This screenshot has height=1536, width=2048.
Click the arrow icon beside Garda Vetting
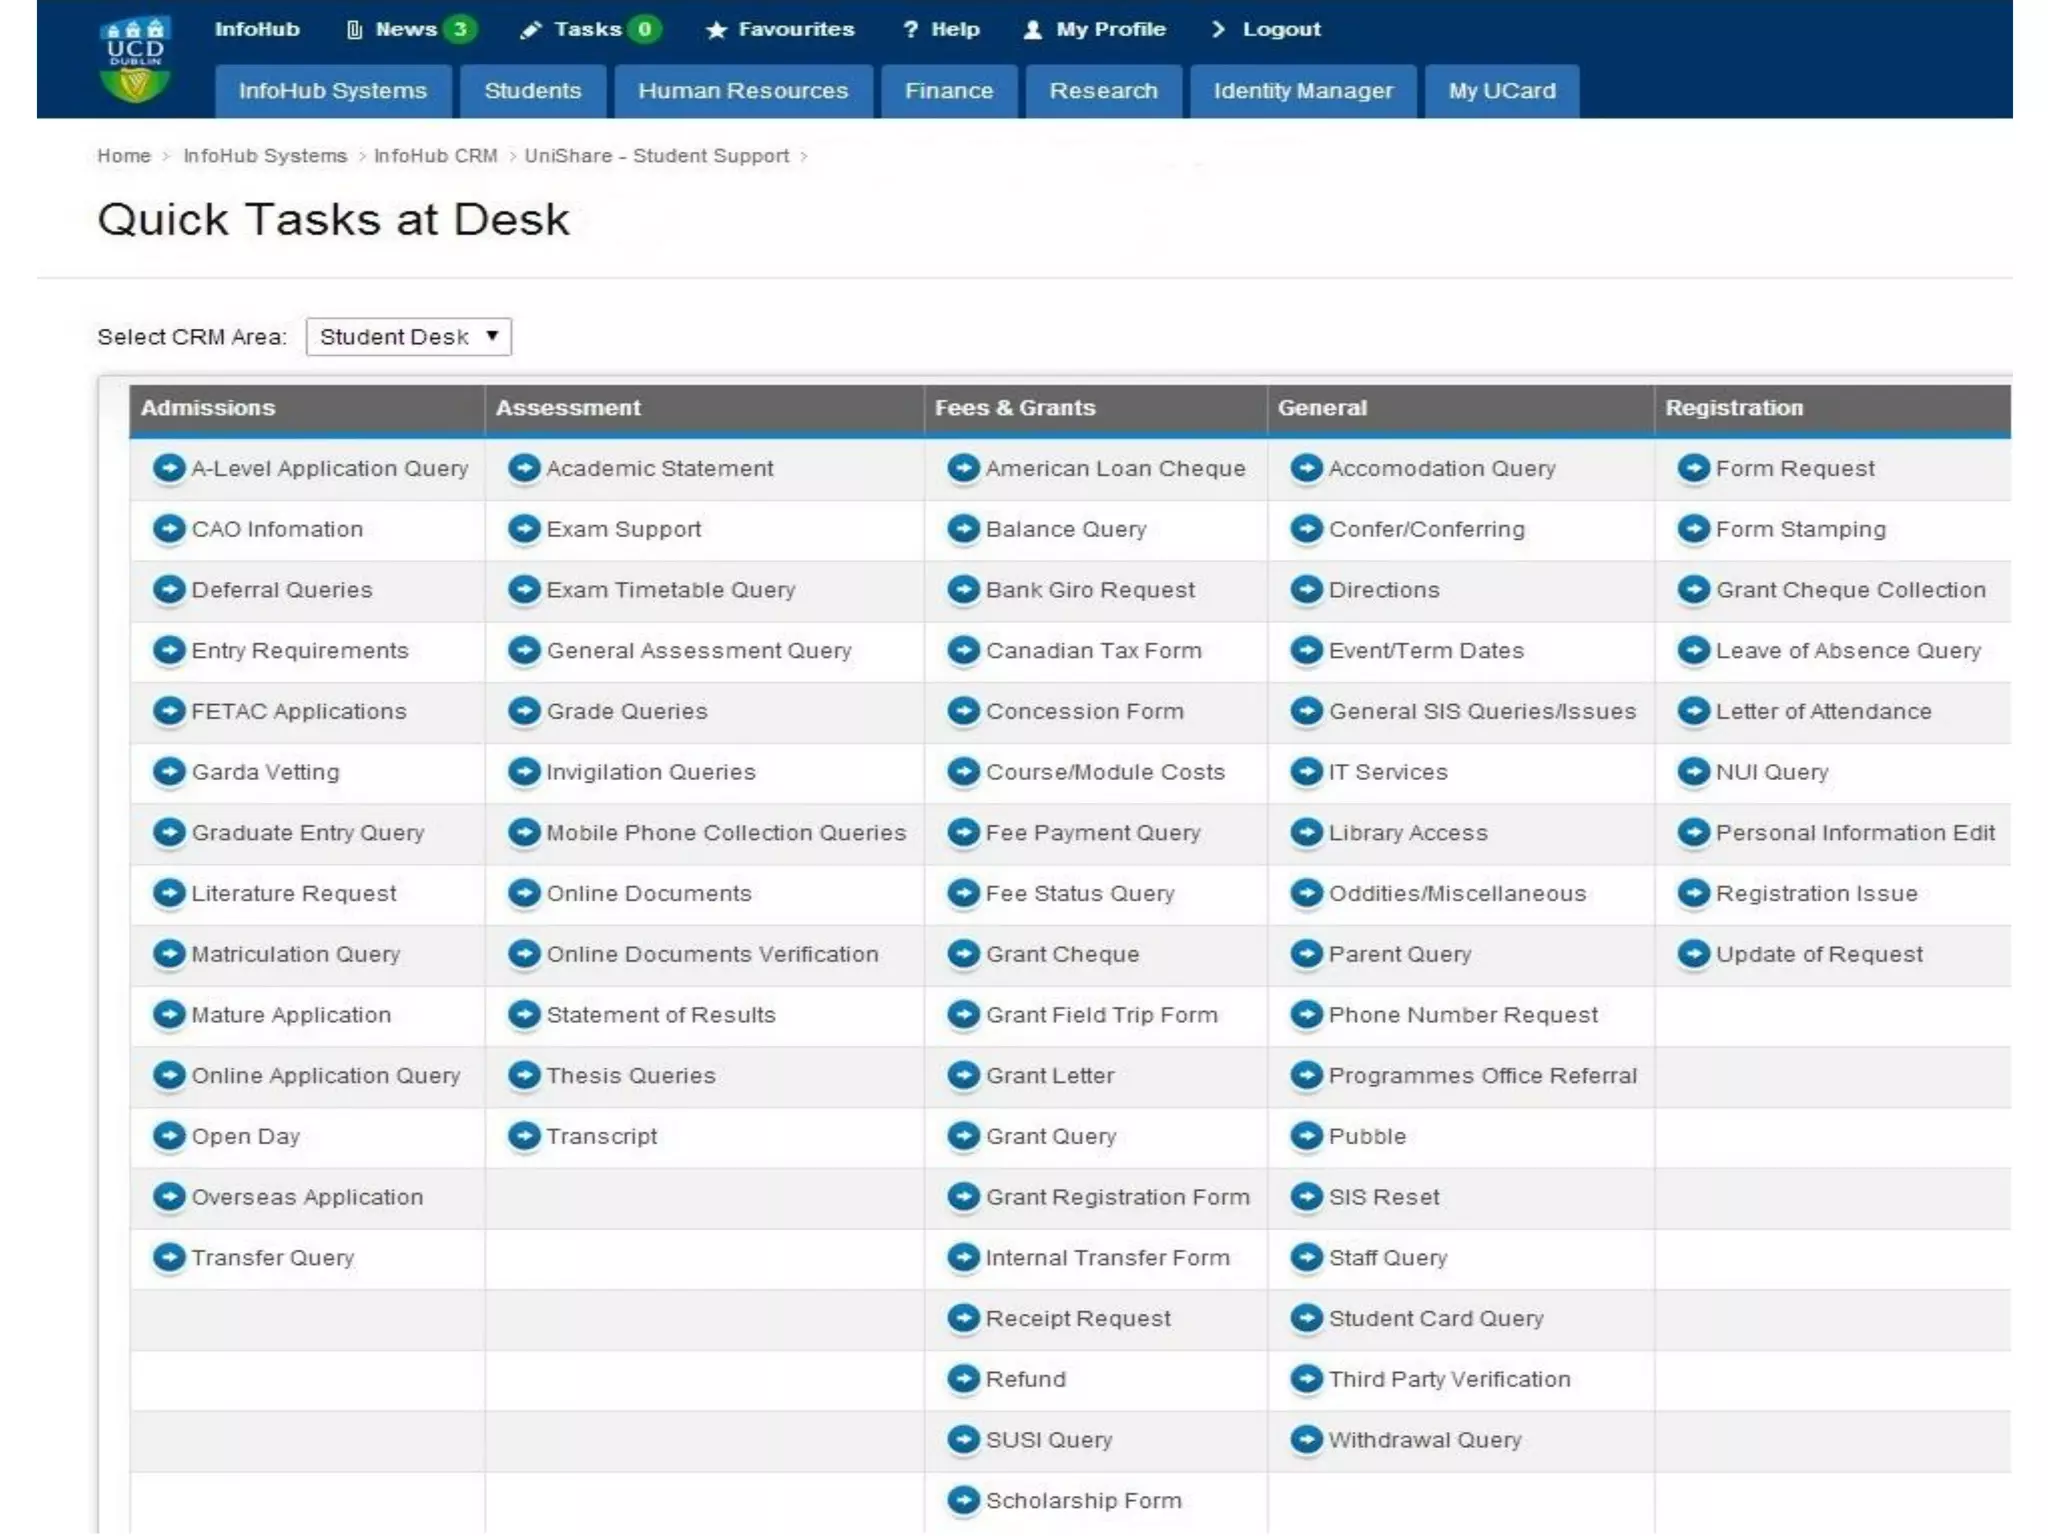[169, 772]
